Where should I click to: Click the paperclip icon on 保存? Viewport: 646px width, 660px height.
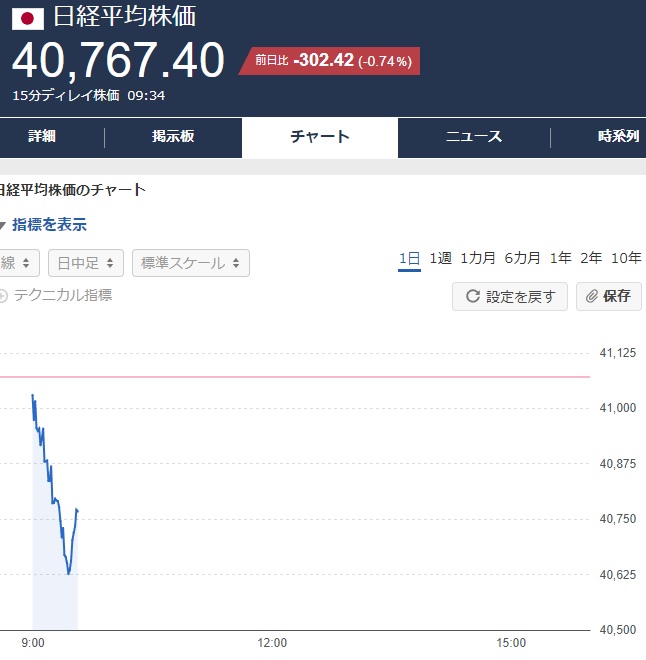(592, 296)
